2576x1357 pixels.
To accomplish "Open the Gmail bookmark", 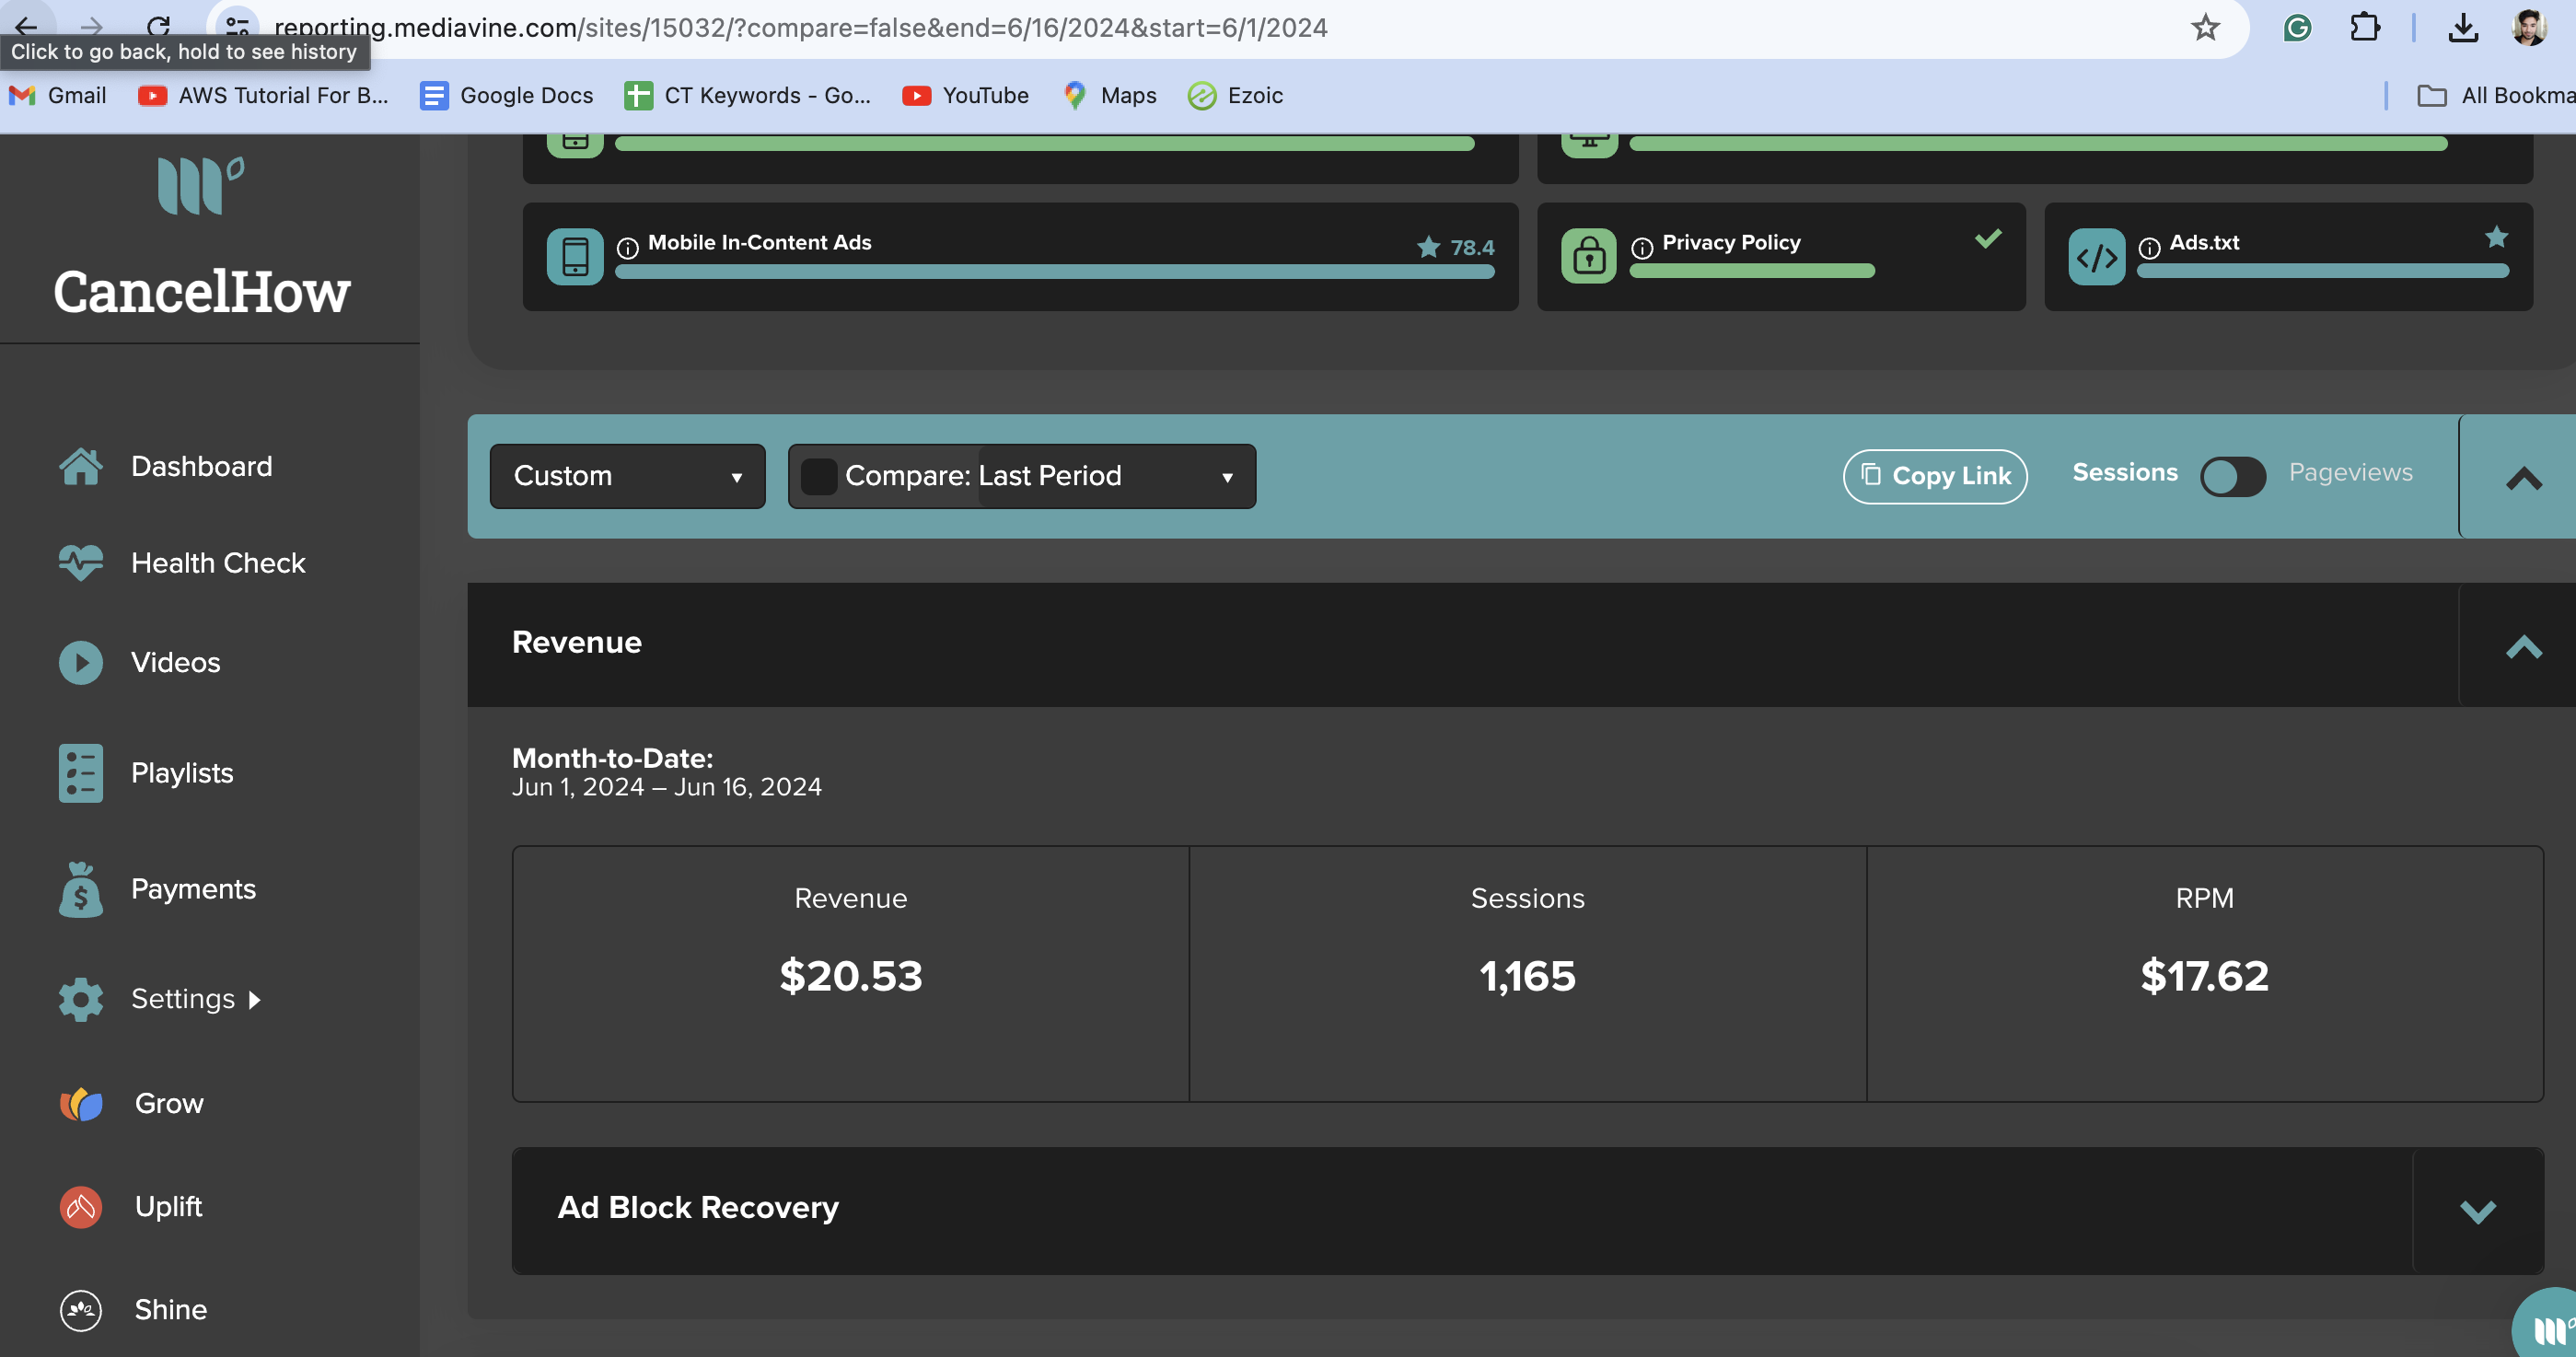I will [x=57, y=95].
